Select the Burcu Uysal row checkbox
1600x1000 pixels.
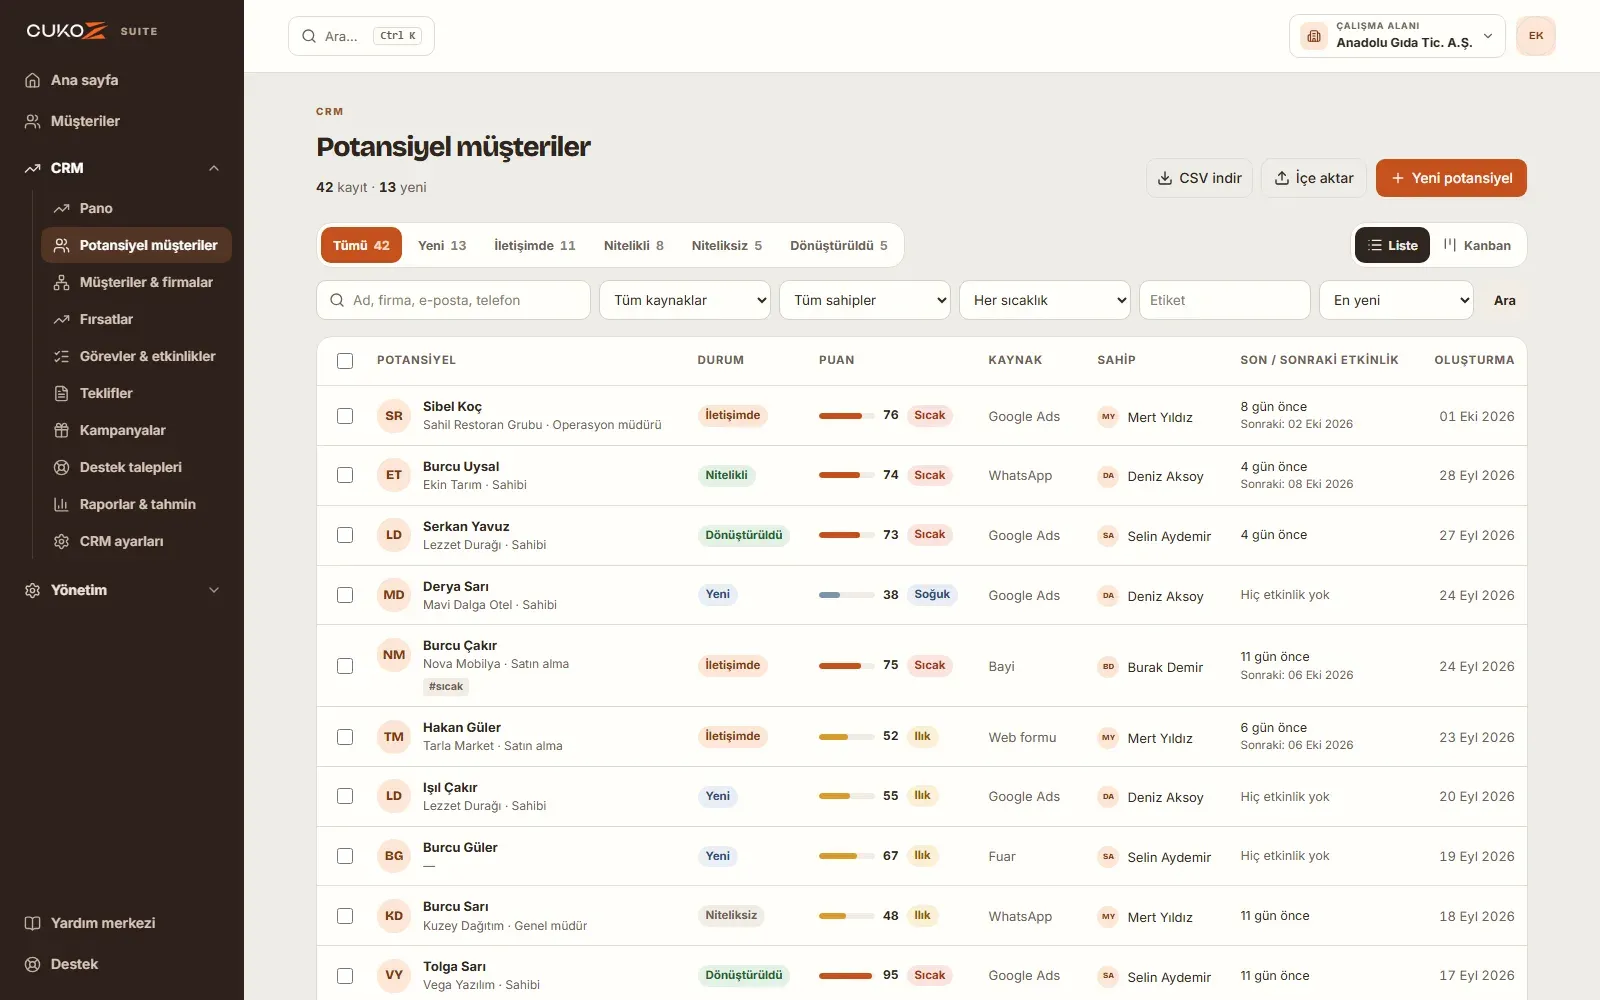(345, 475)
